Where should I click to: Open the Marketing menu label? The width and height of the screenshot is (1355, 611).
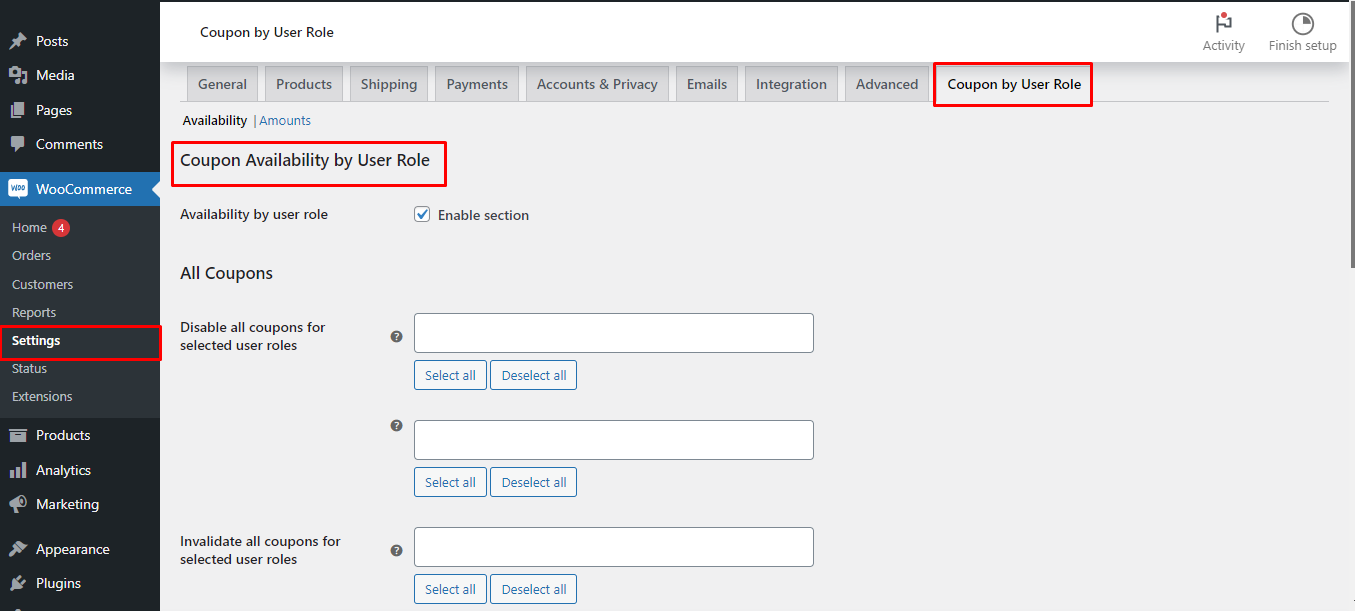(67, 504)
